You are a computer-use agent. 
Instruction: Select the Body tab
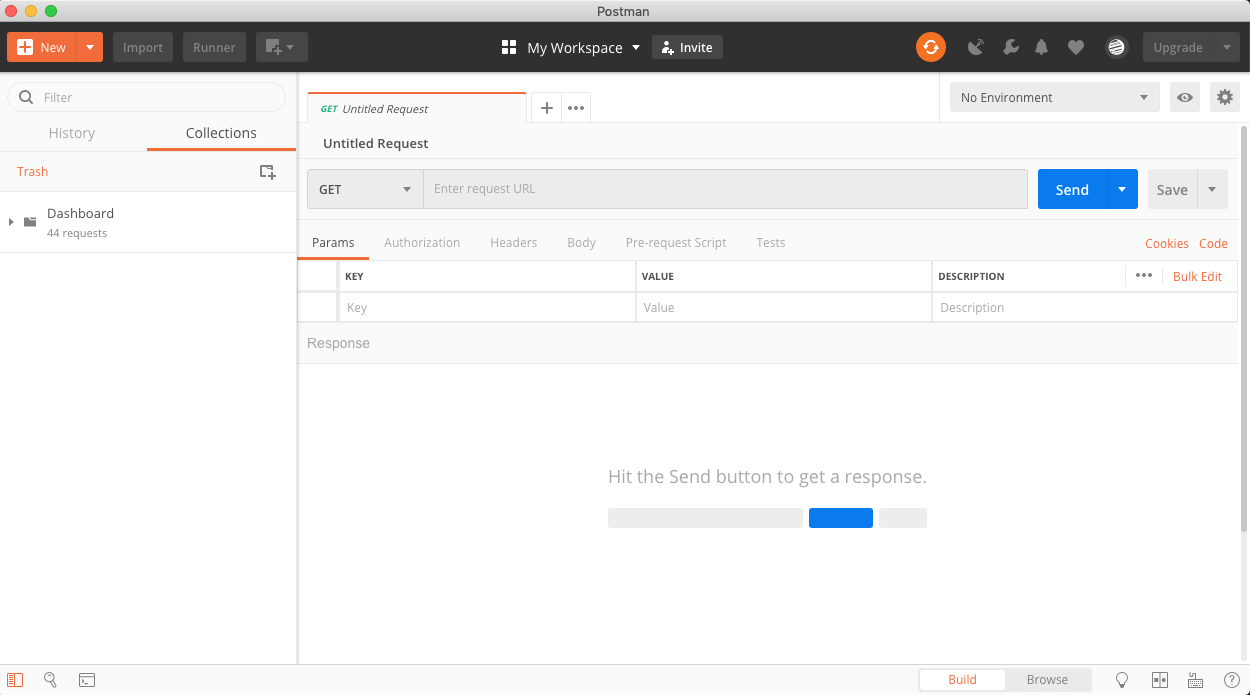pos(581,243)
